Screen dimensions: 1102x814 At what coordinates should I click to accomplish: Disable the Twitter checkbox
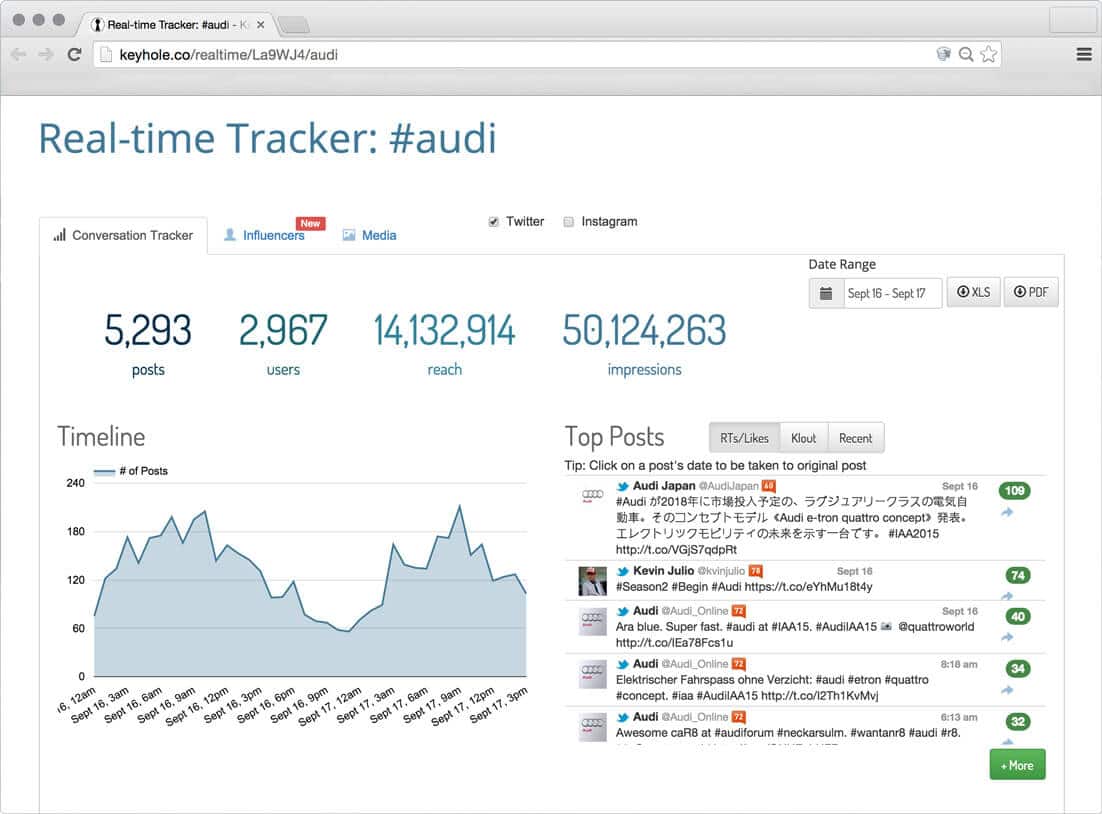point(492,221)
